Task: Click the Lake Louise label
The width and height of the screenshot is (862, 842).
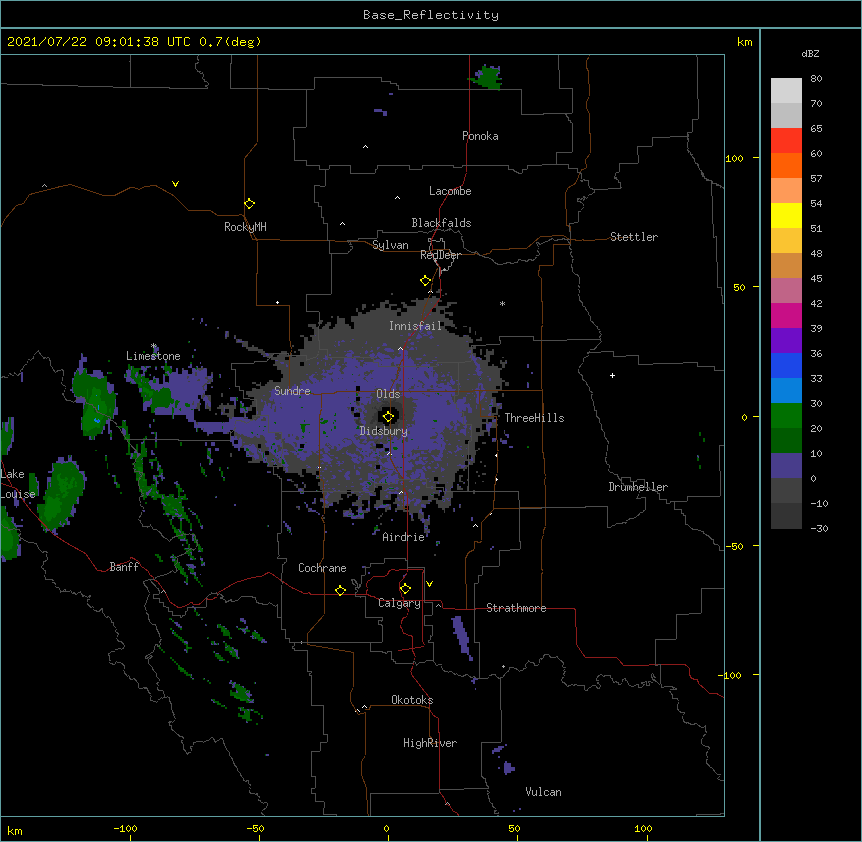Action: pyautogui.click(x=18, y=484)
